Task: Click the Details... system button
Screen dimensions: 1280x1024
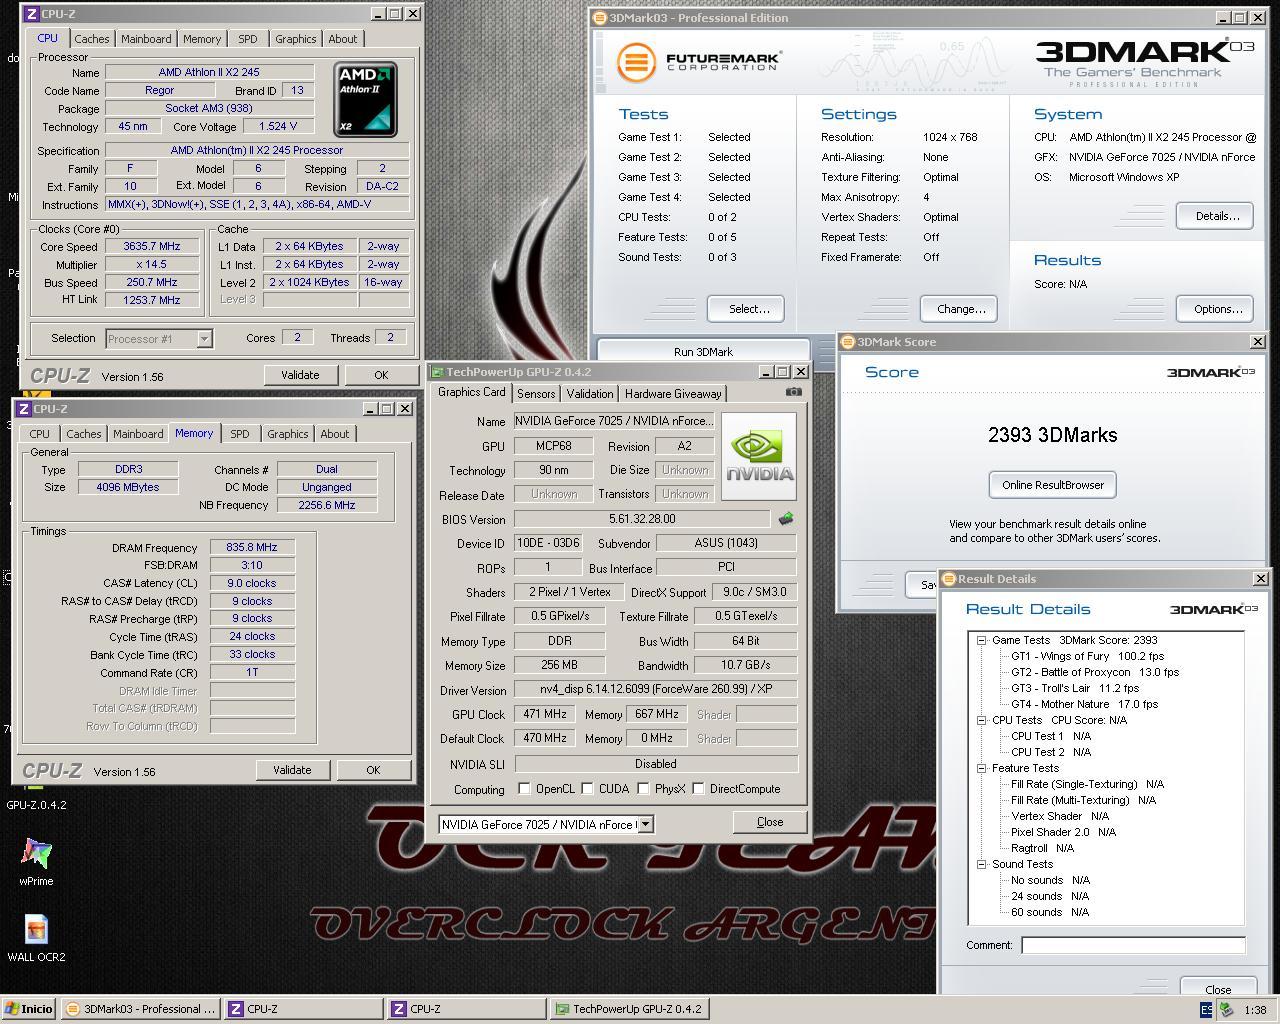Action: pos(1215,216)
